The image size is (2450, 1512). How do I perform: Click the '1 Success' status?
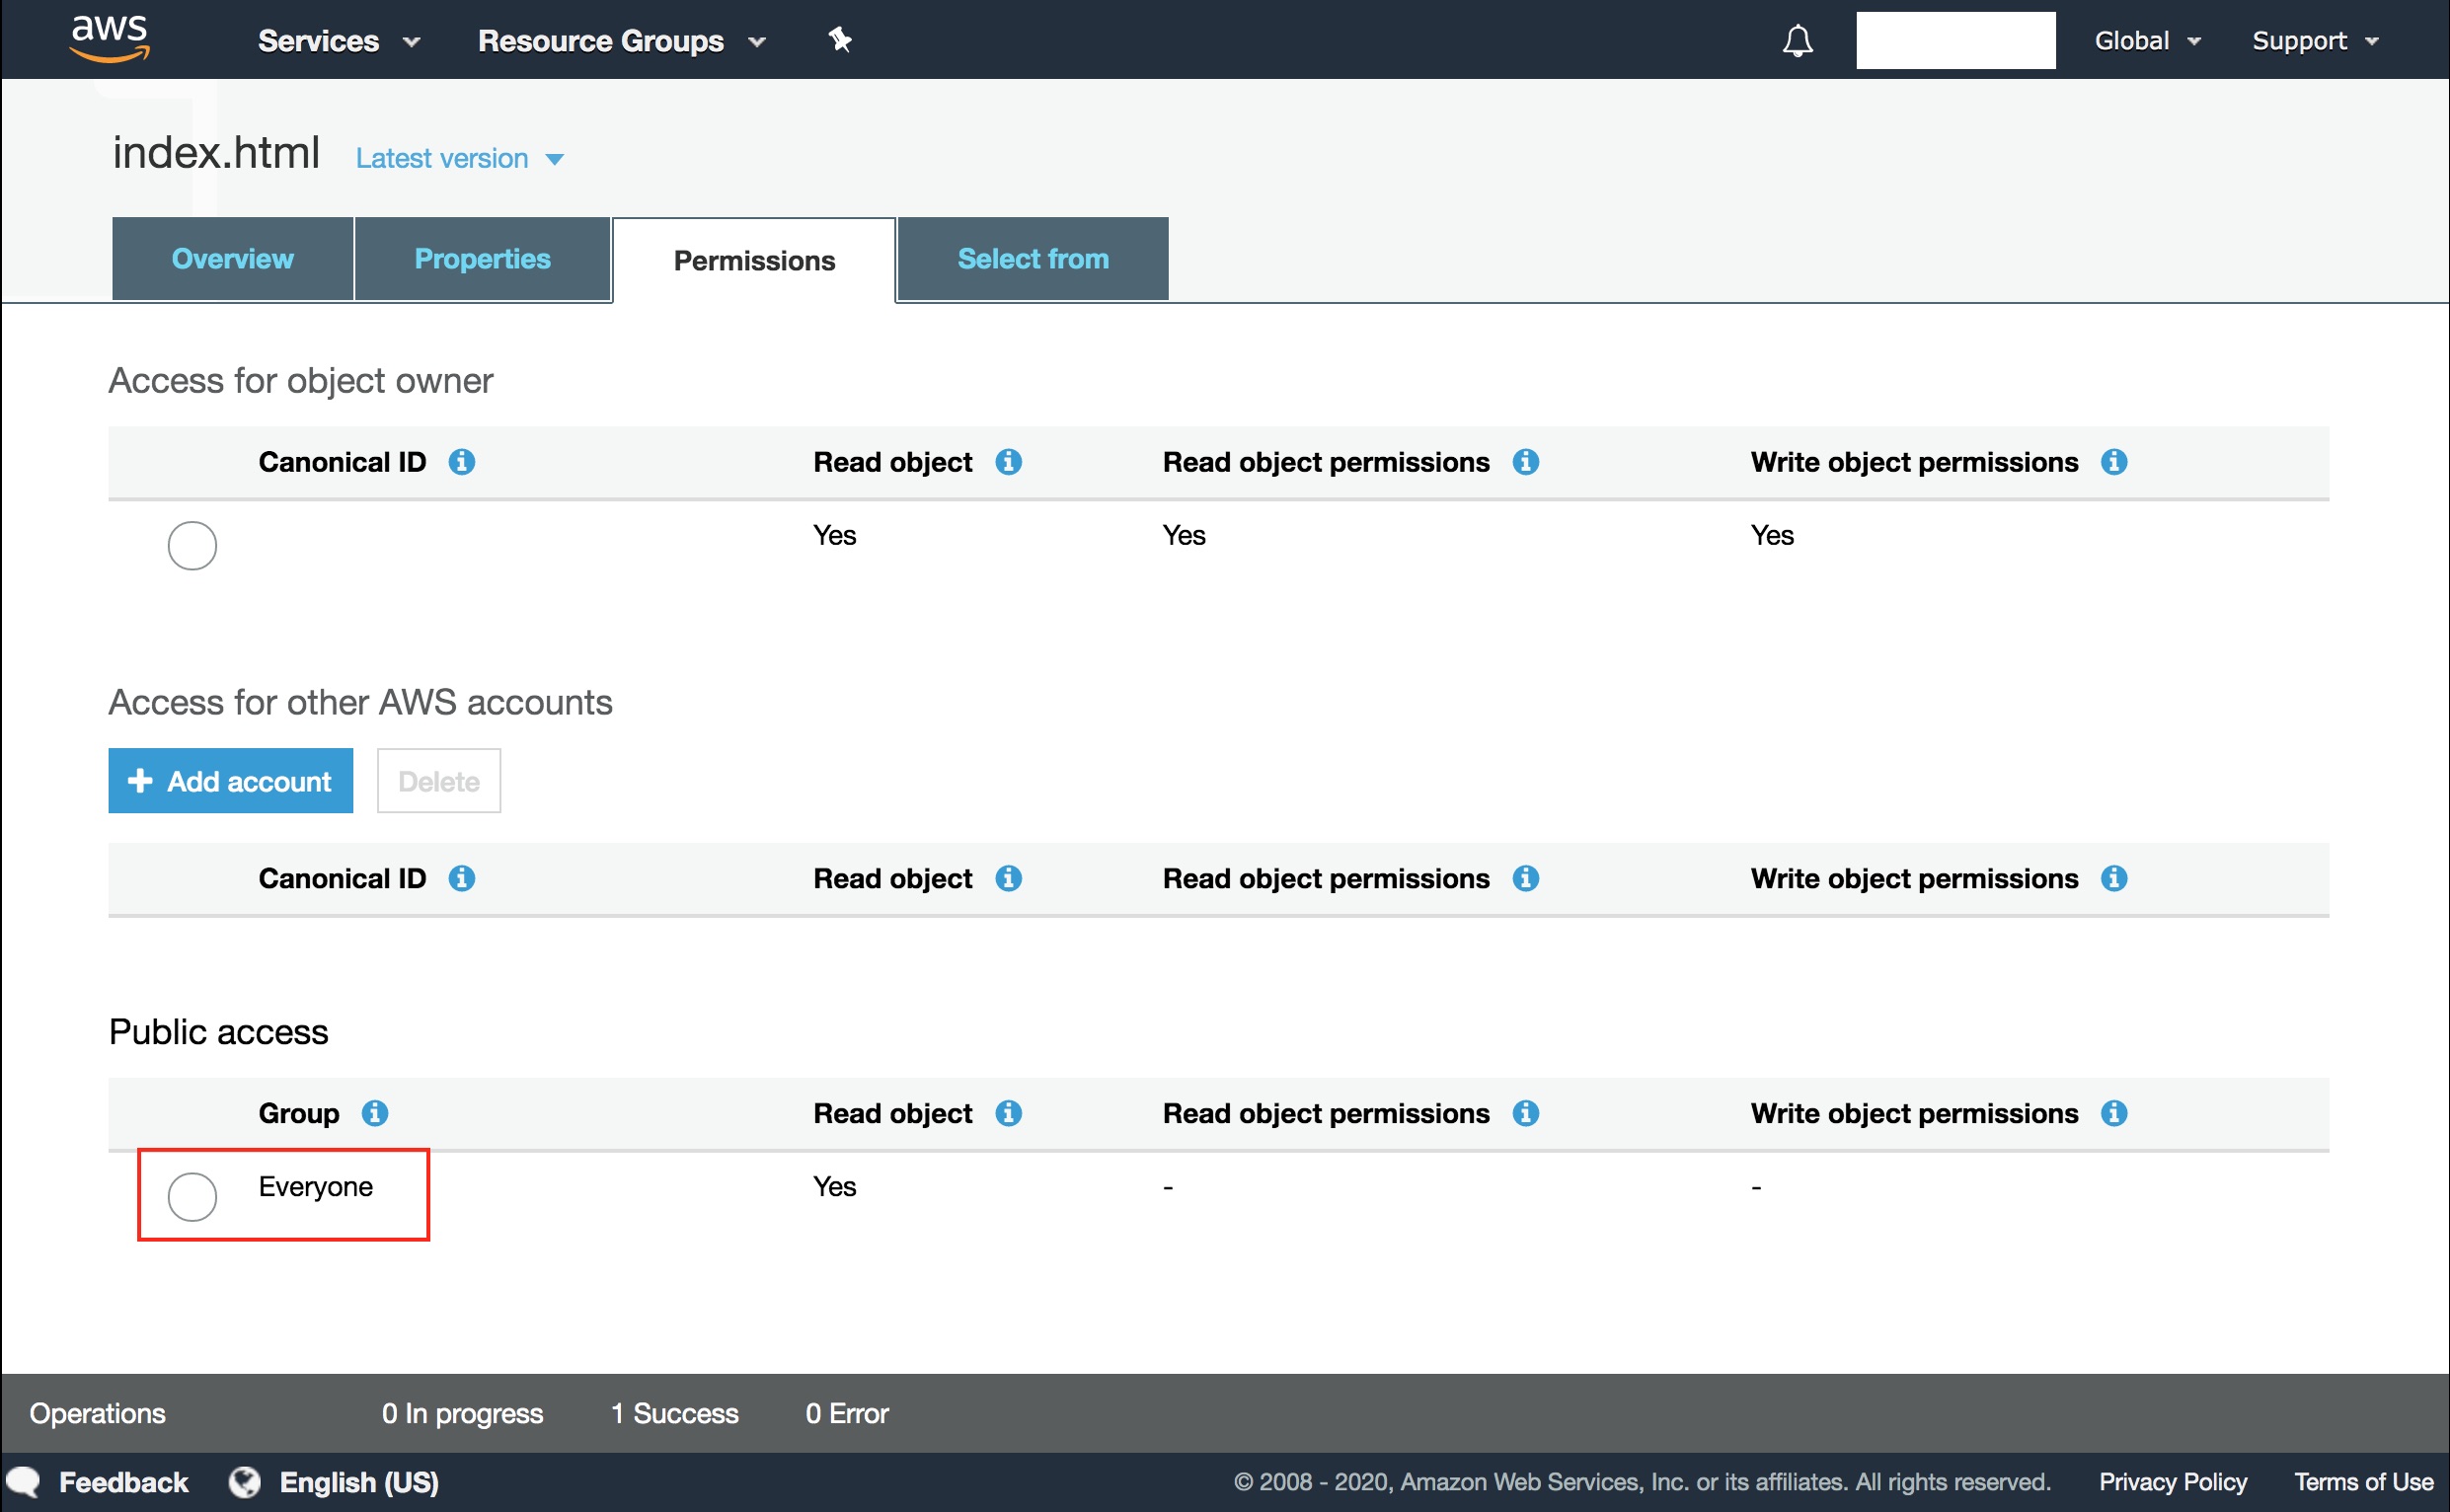tap(674, 1413)
